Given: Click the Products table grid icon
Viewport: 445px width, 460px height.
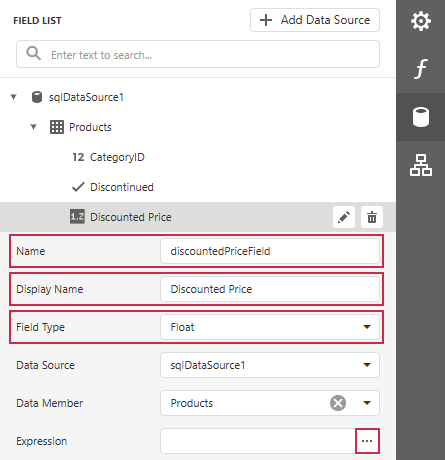Looking at the screenshot, I should (x=57, y=127).
